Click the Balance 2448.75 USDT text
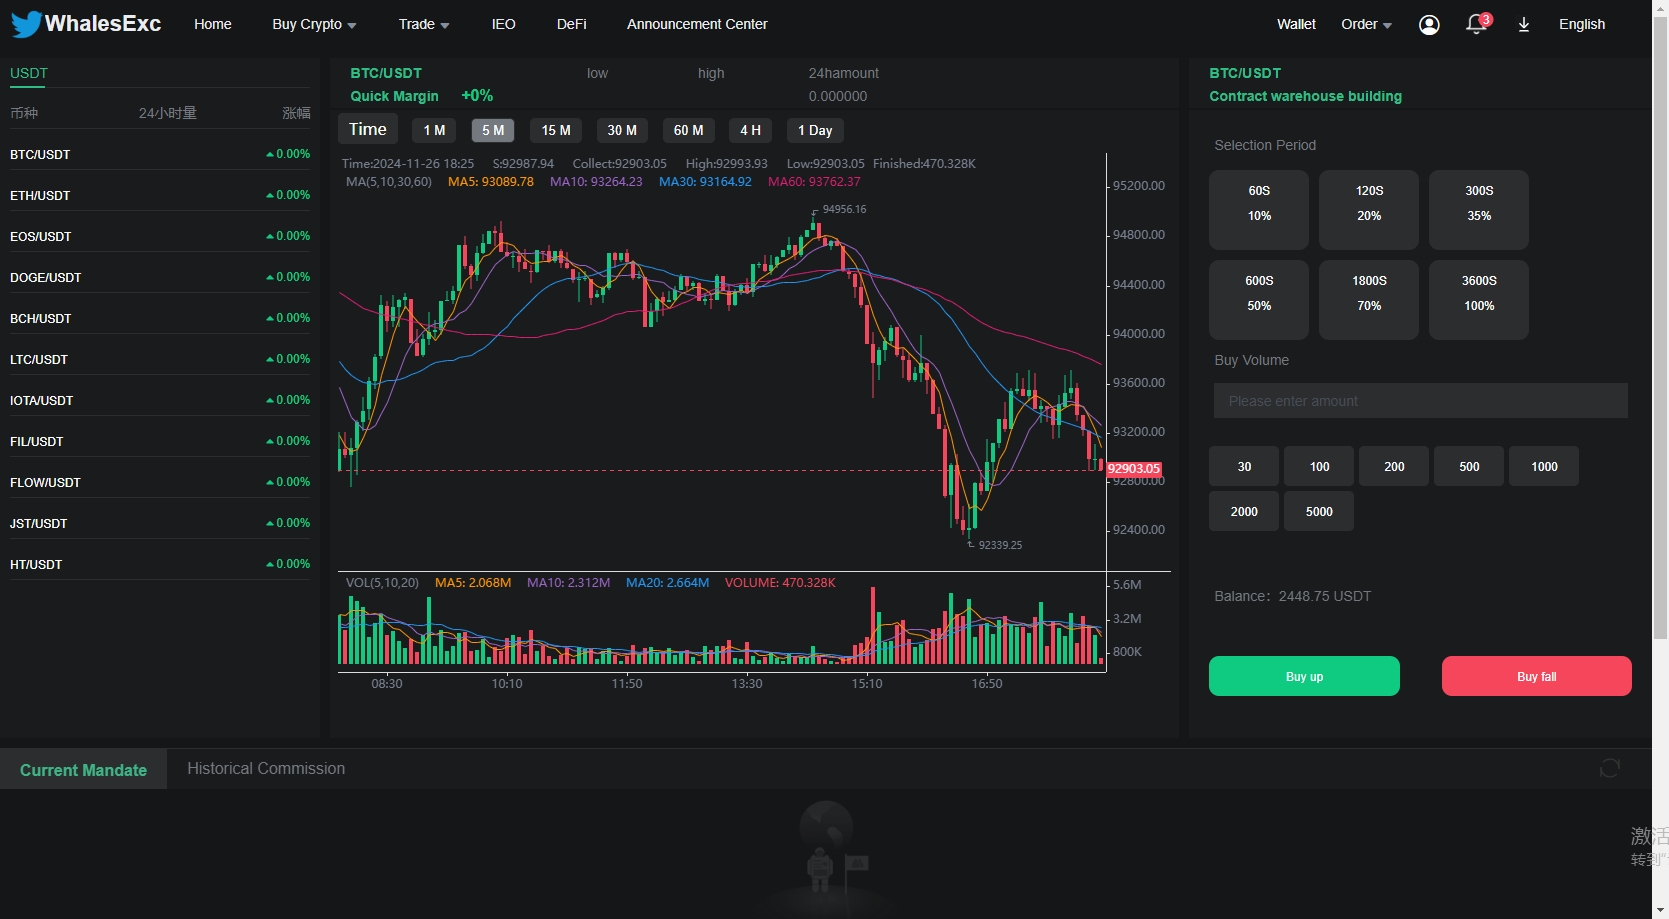This screenshot has height=919, width=1669. 1292,596
